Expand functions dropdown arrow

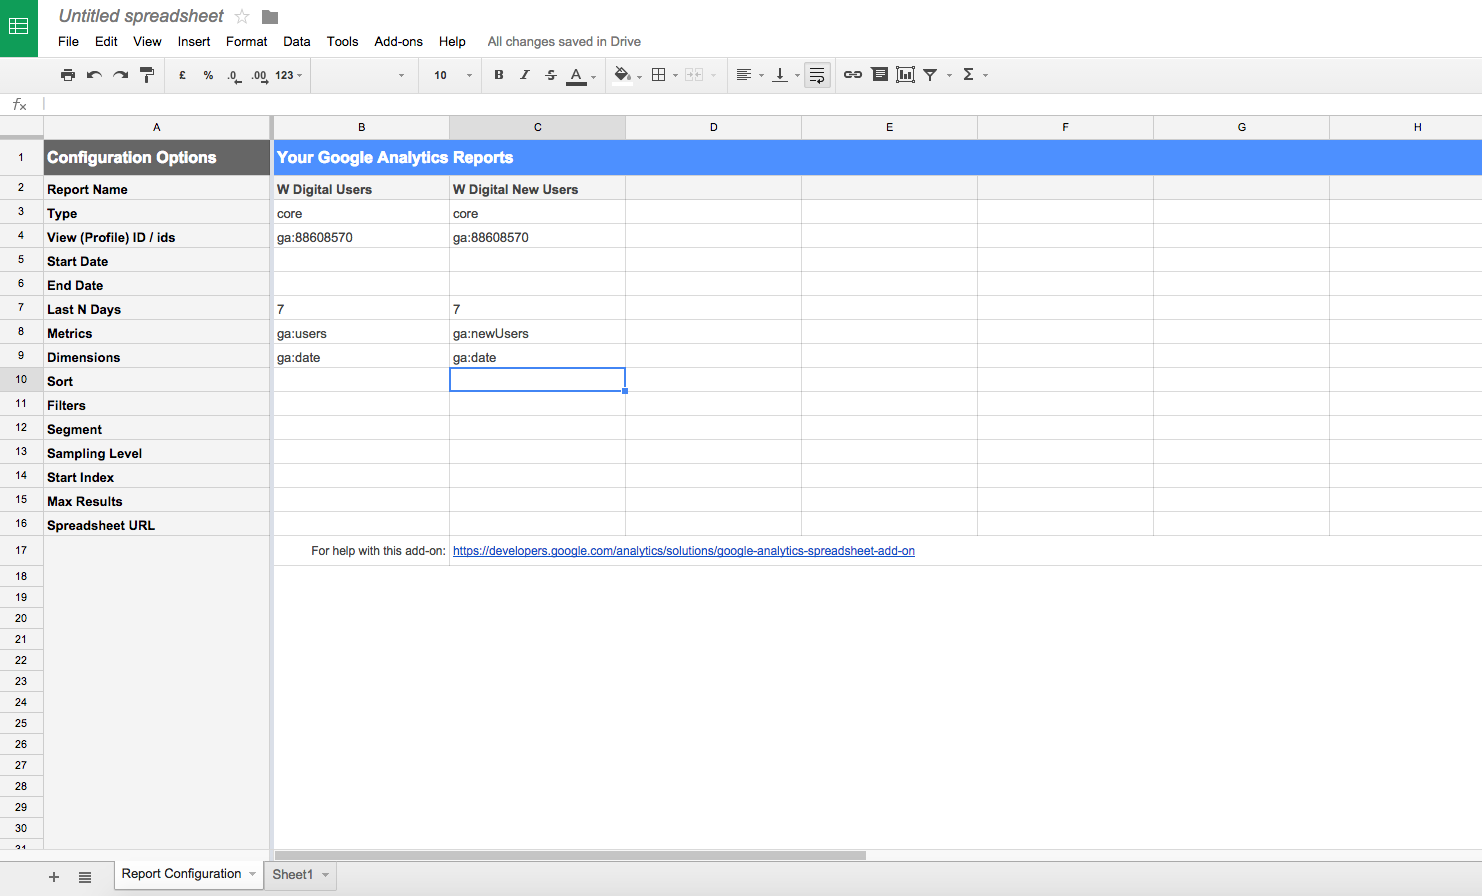[985, 76]
